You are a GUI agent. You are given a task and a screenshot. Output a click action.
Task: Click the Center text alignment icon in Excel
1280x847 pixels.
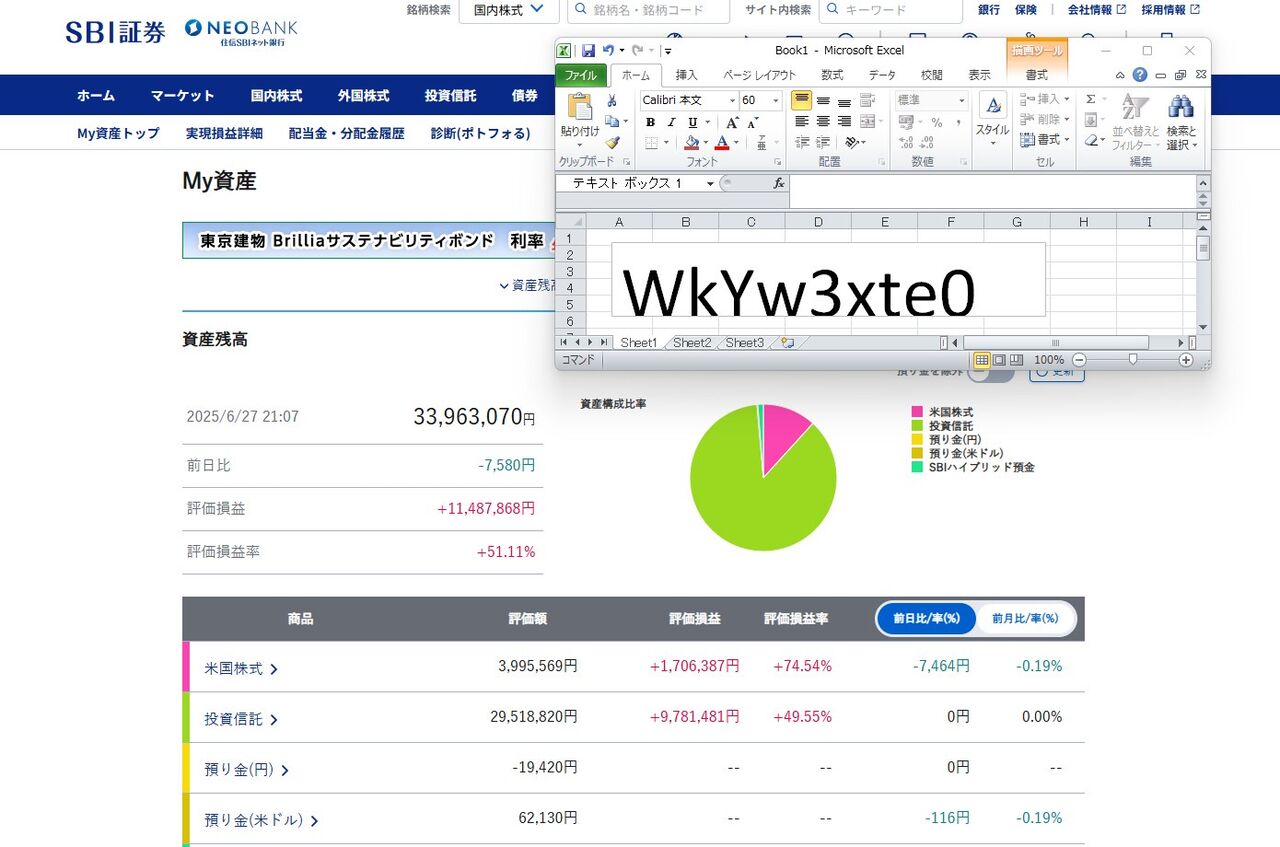click(x=823, y=122)
